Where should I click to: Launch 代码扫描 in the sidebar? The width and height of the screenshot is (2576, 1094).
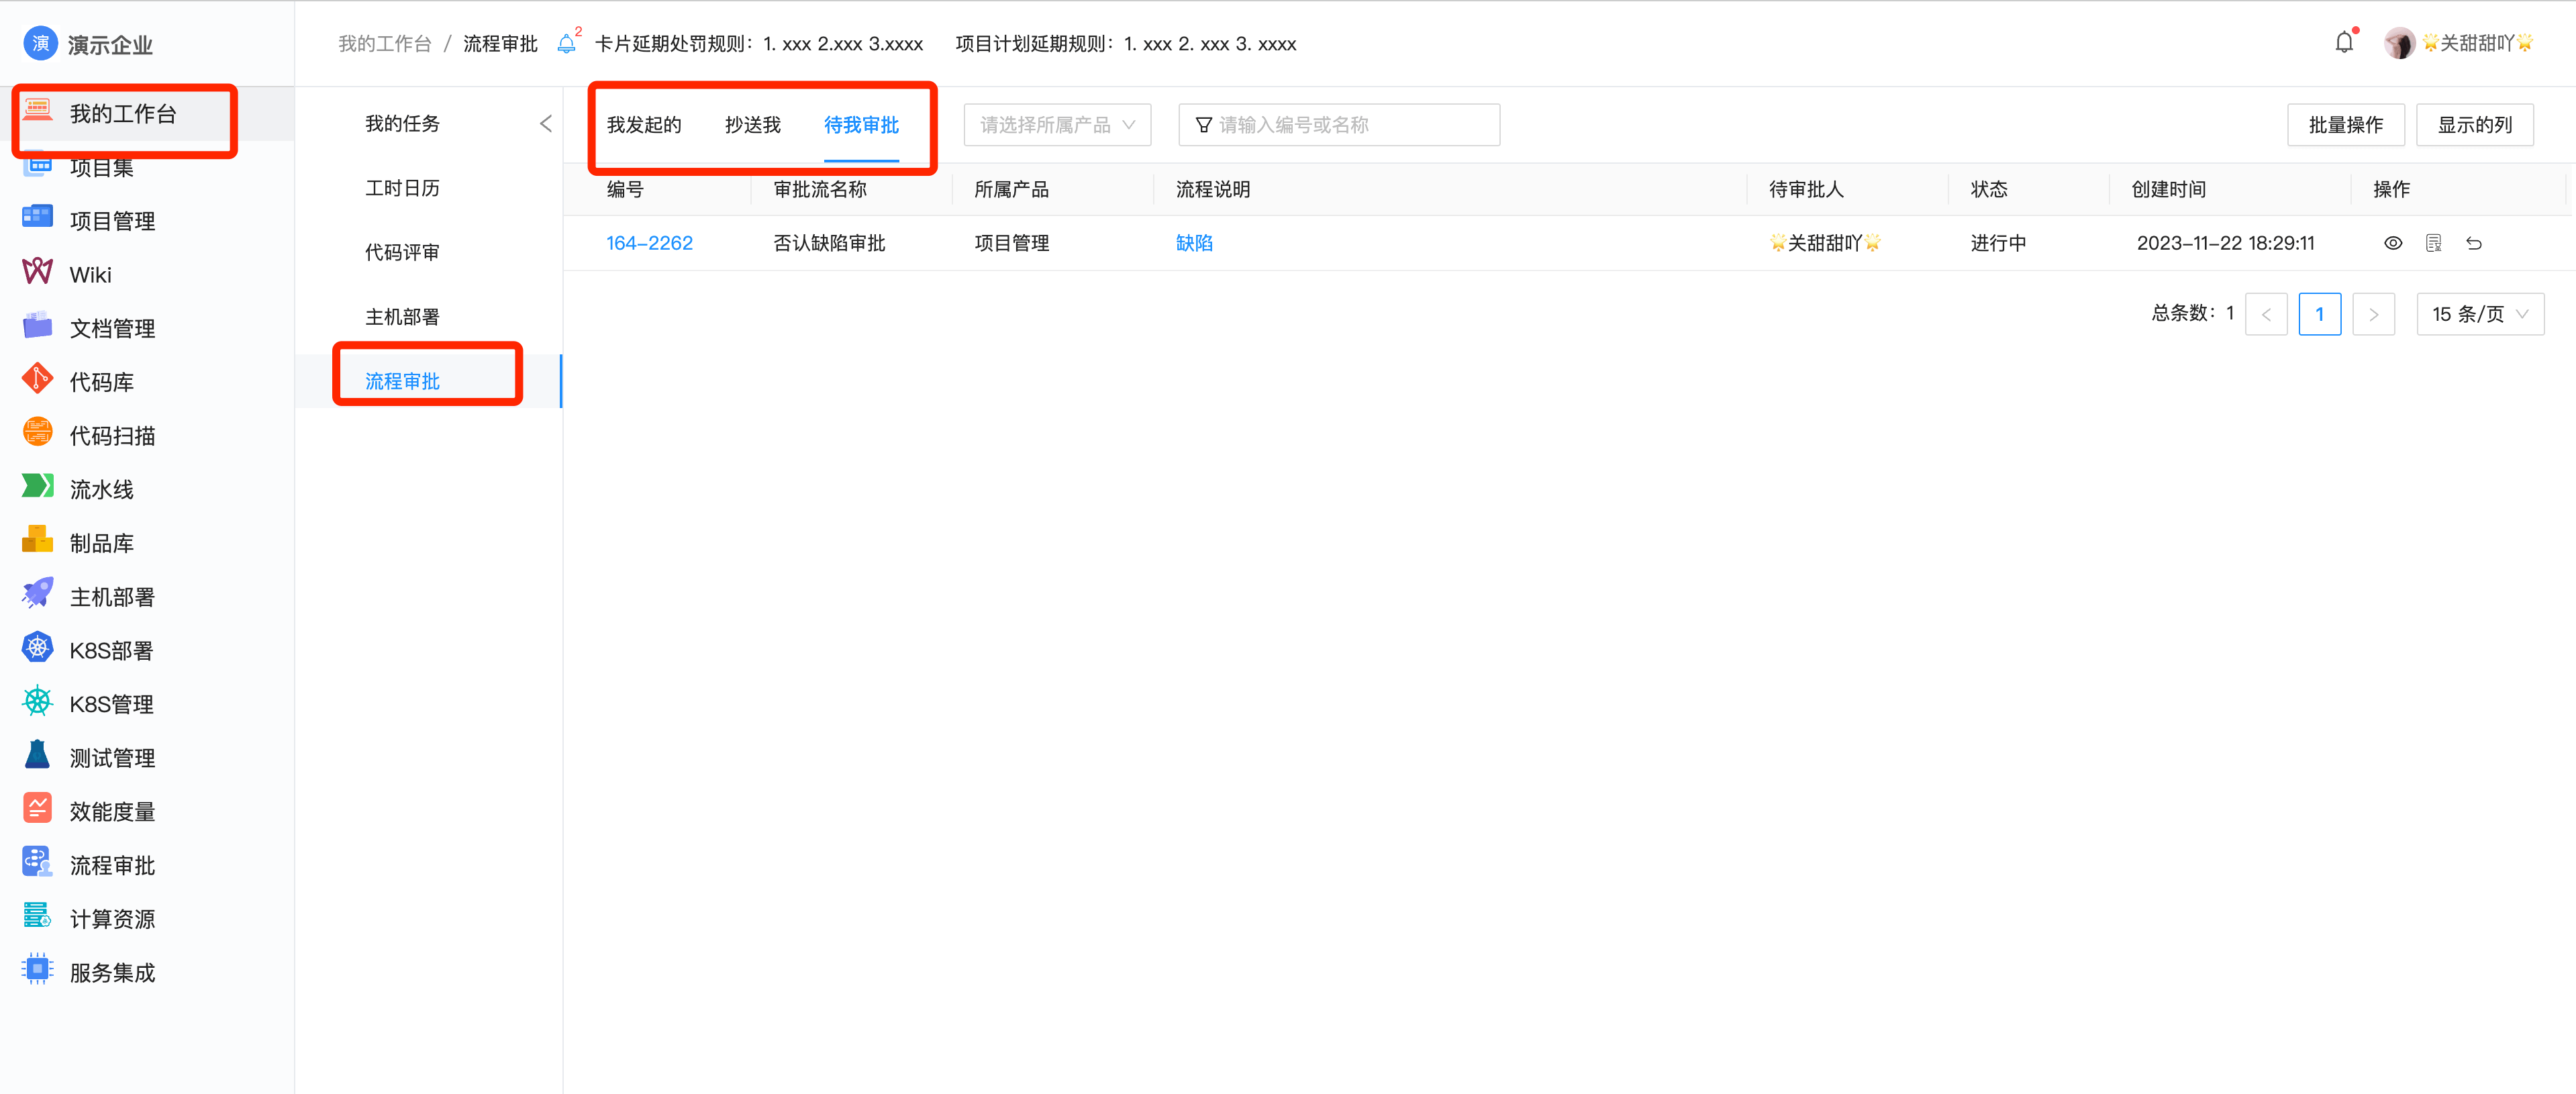point(112,434)
